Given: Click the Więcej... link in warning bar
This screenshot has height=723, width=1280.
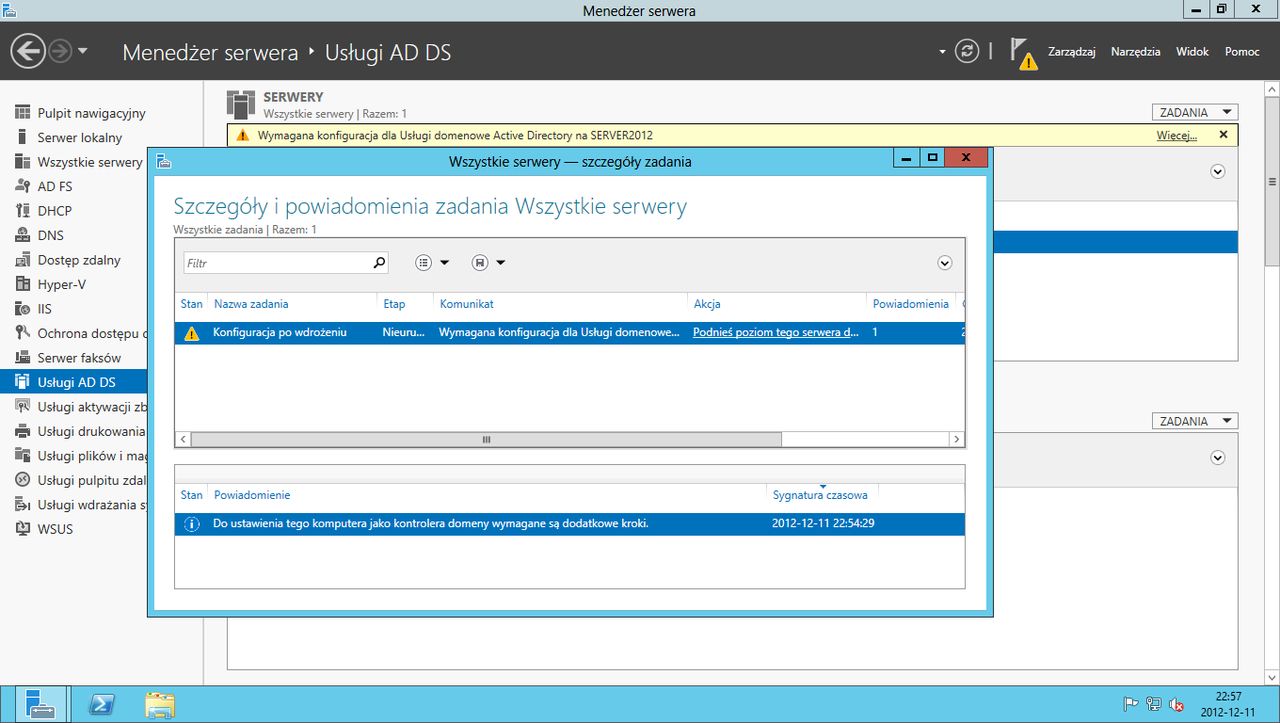Looking at the screenshot, I should coord(1177,135).
